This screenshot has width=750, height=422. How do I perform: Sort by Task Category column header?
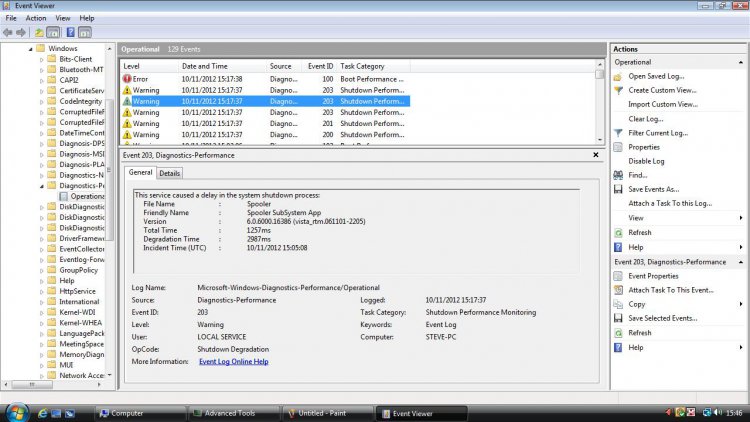374,66
